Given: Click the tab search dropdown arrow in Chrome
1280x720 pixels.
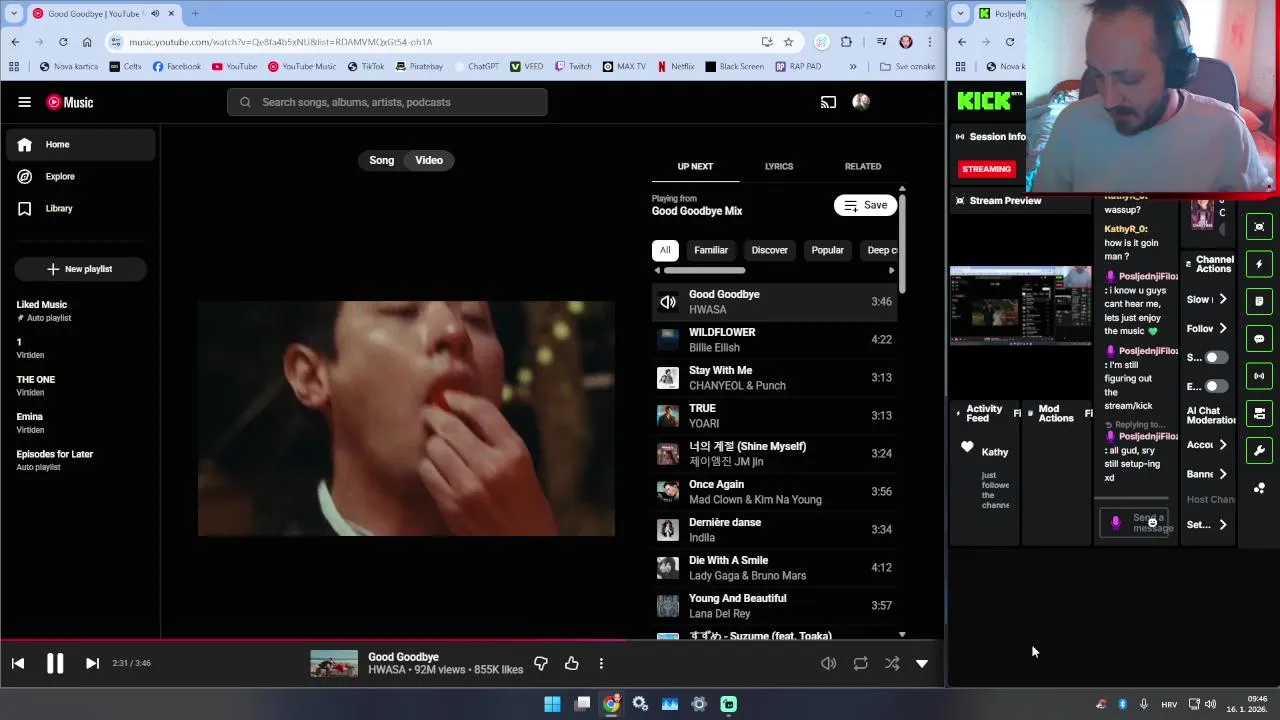Looking at the screenshot, I should (x=15, y=13).
